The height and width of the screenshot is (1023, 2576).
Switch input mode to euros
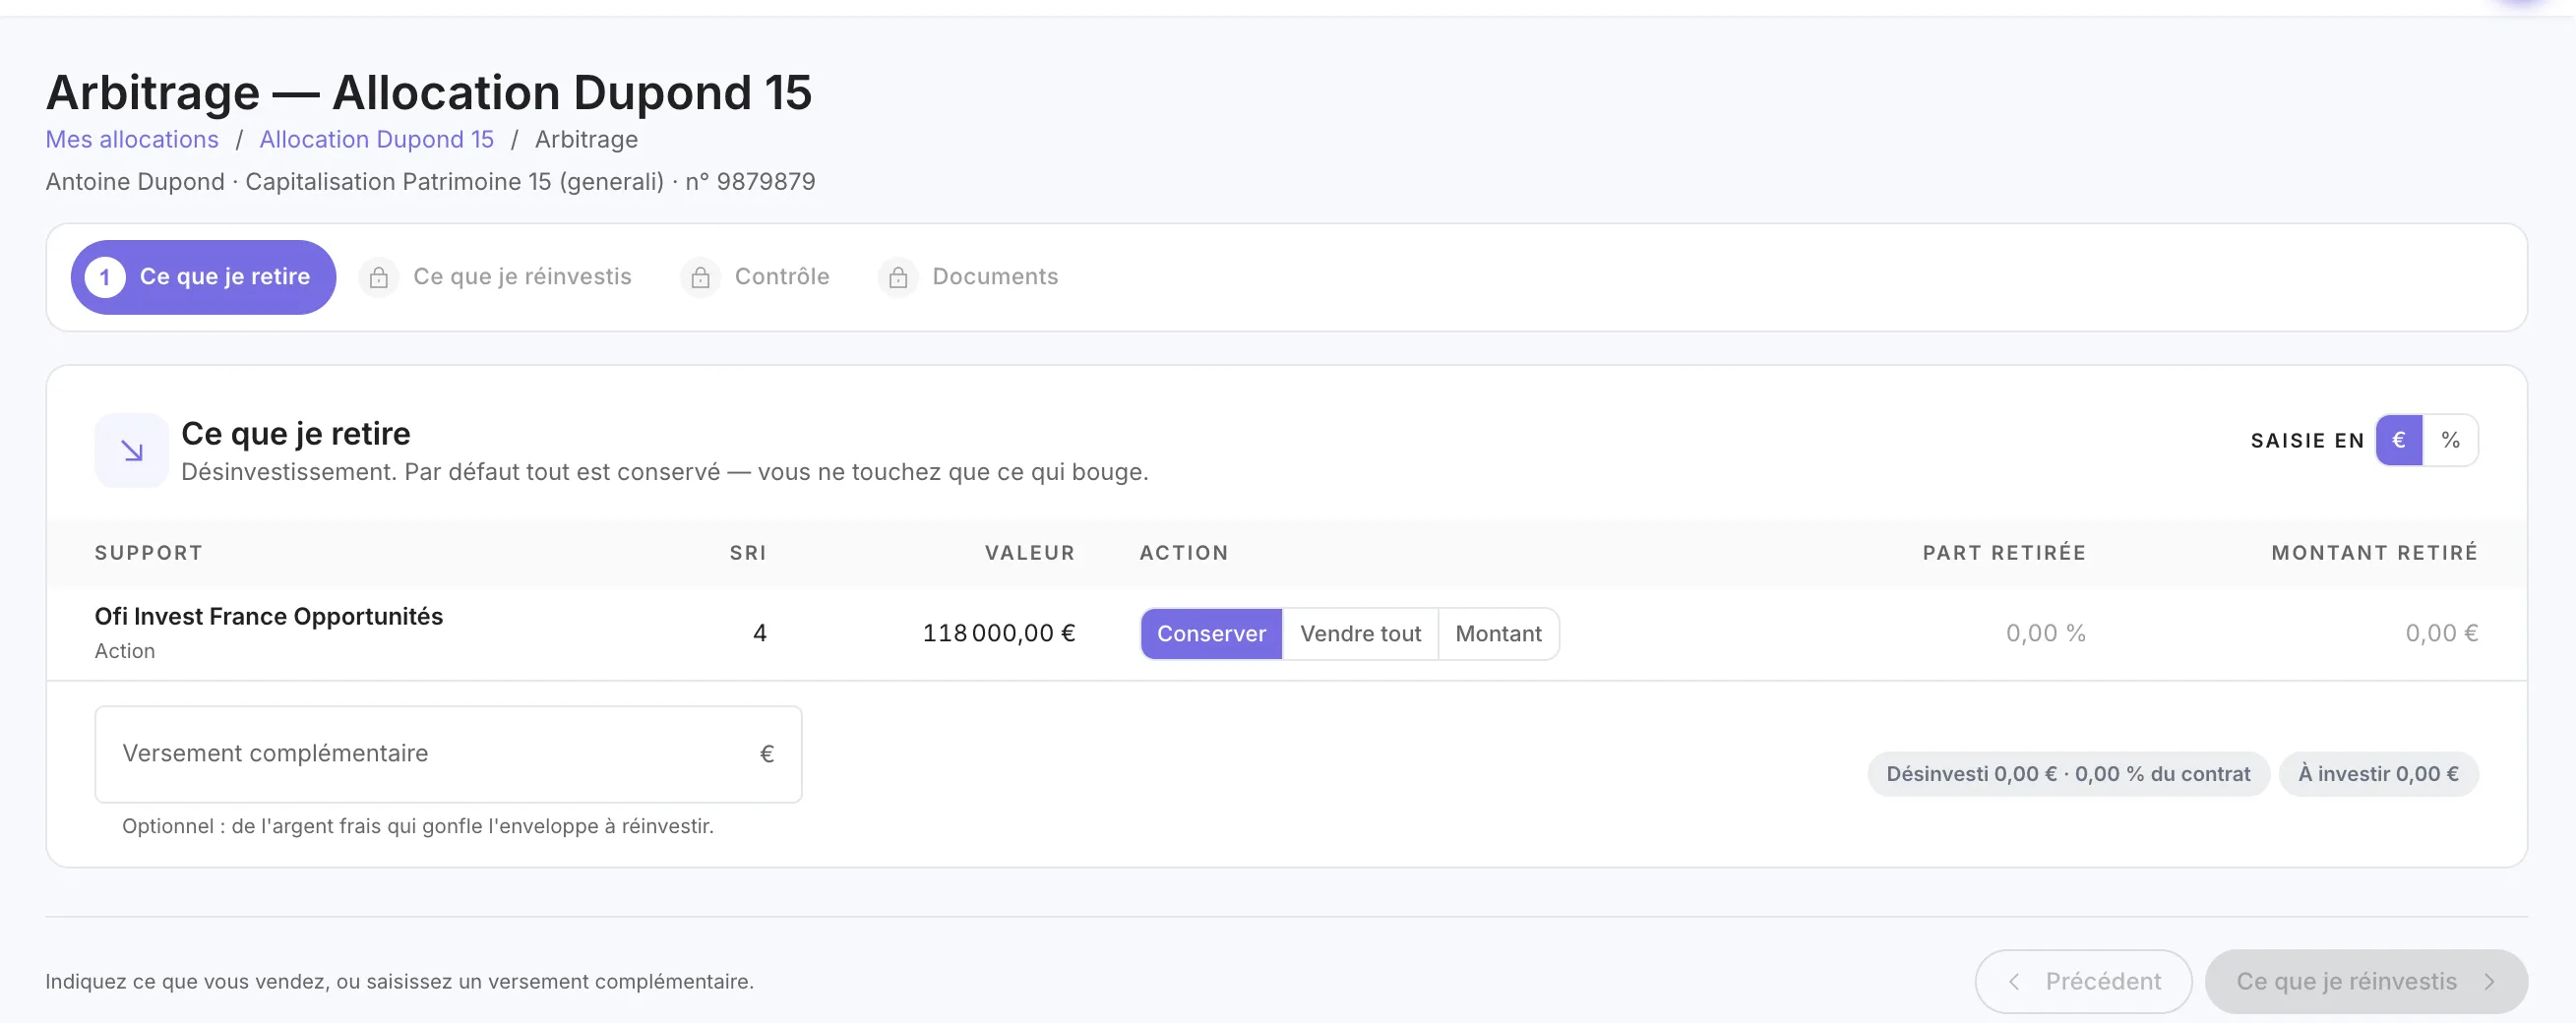2399,440
